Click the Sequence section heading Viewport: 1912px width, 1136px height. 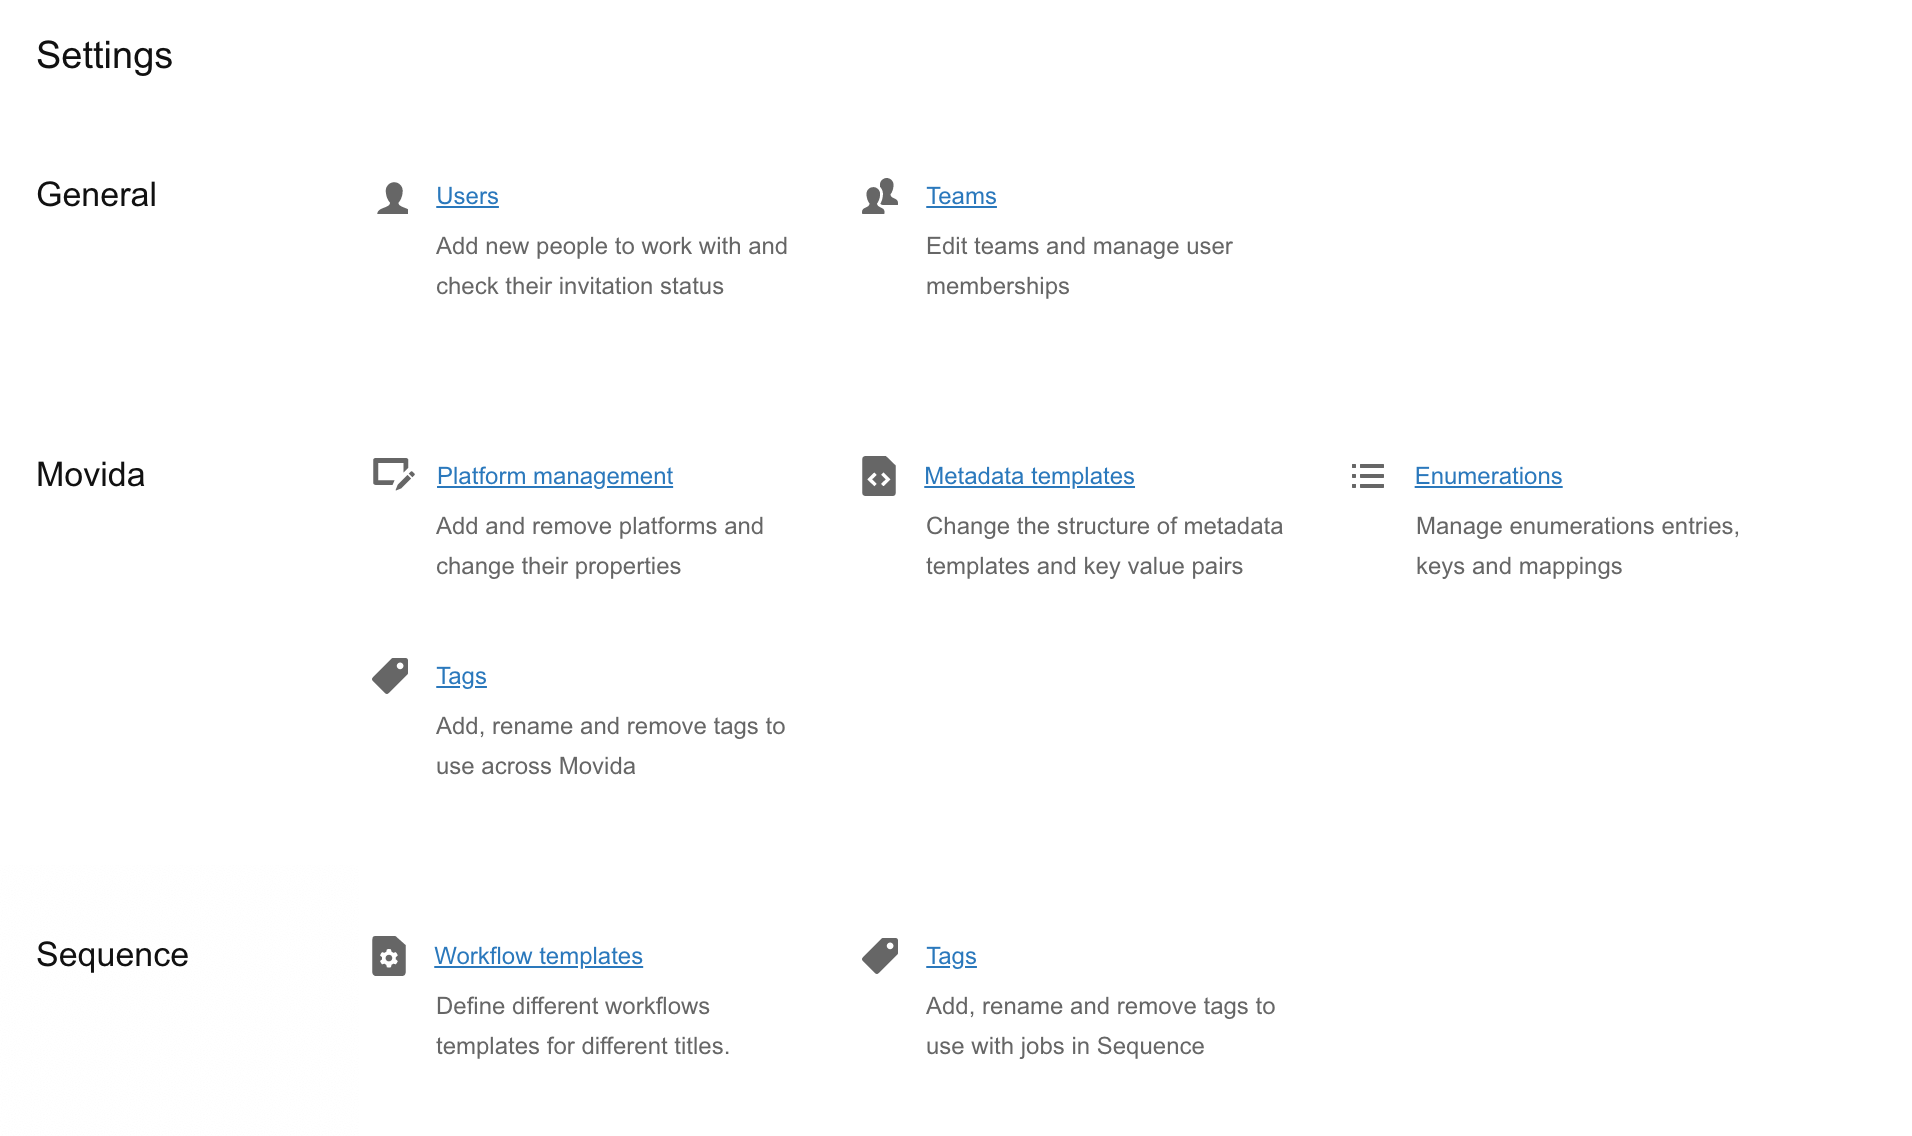113,954
